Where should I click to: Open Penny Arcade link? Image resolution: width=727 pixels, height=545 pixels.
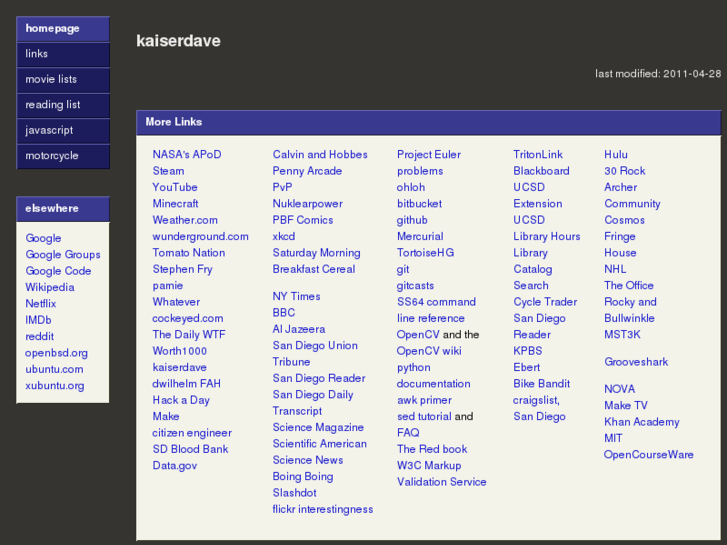coord(307,171)
